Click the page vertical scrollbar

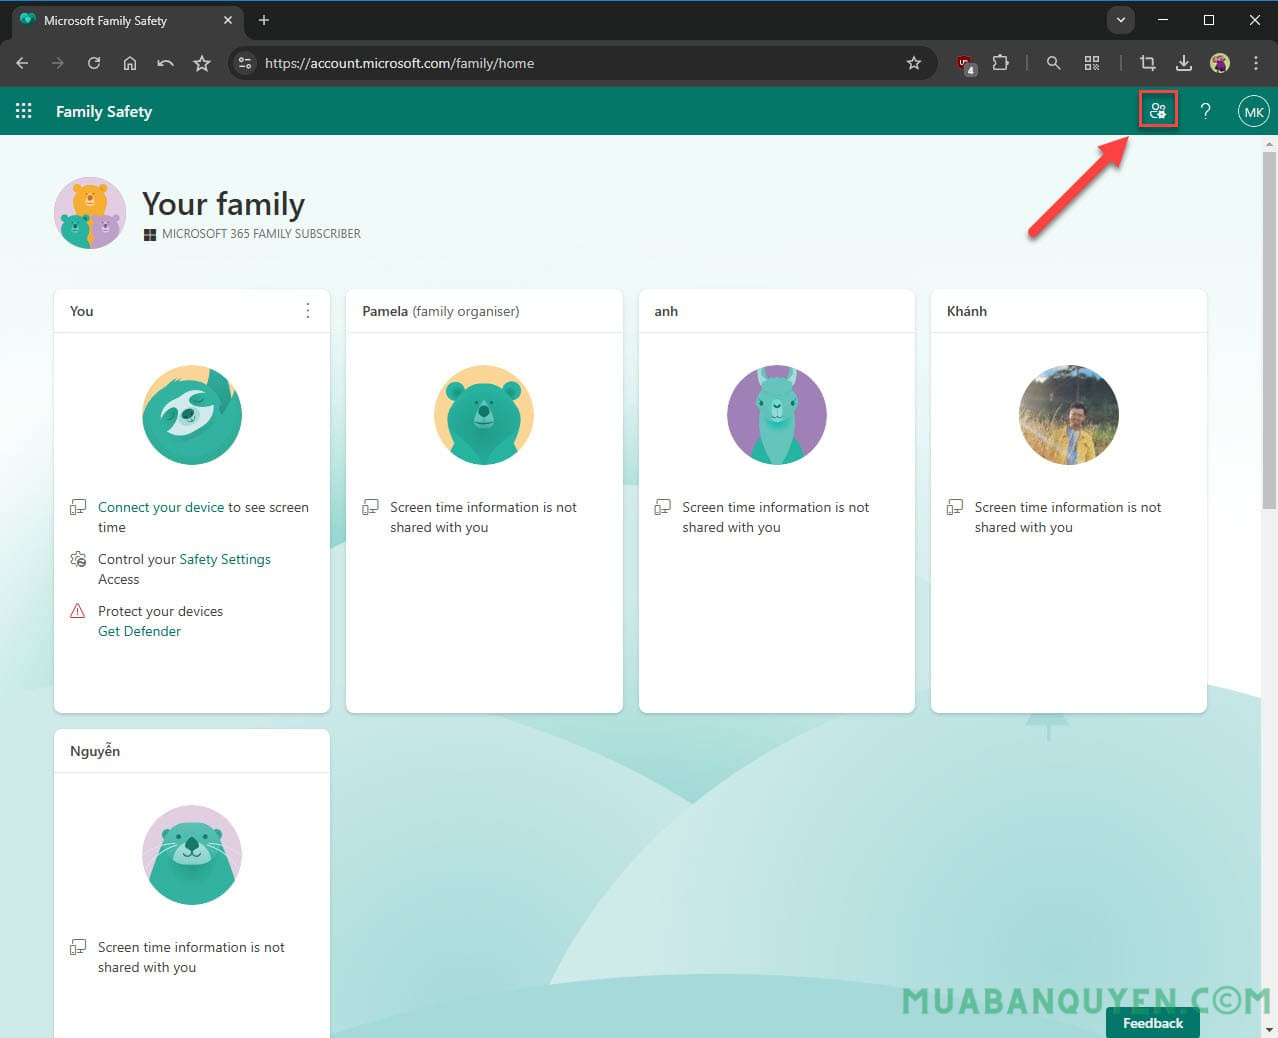(1269, 330)
